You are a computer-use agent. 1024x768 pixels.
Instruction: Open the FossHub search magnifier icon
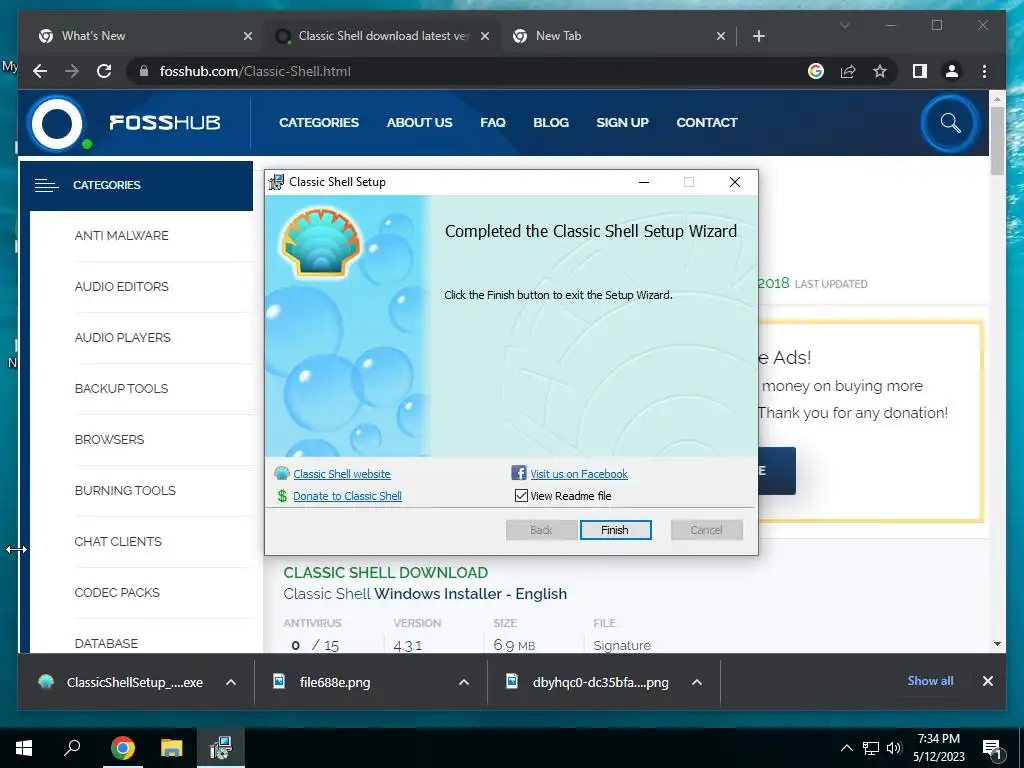[x=950, y=123]
